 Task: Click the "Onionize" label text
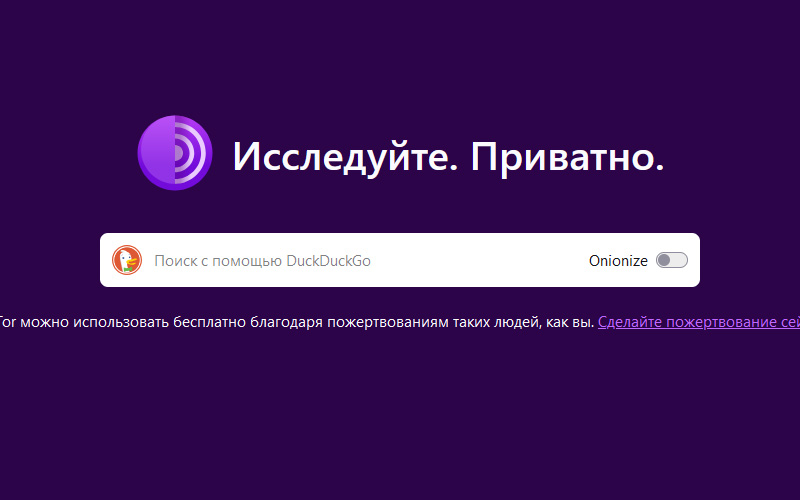618,261
